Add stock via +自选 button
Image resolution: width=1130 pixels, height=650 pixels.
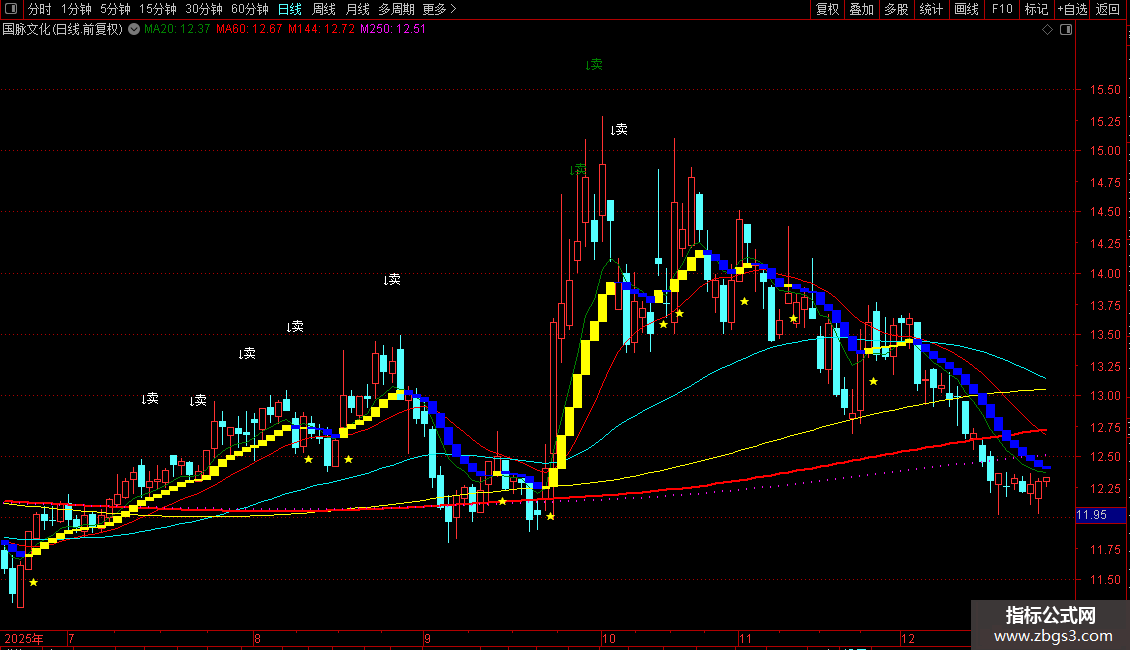point(1072,9)
